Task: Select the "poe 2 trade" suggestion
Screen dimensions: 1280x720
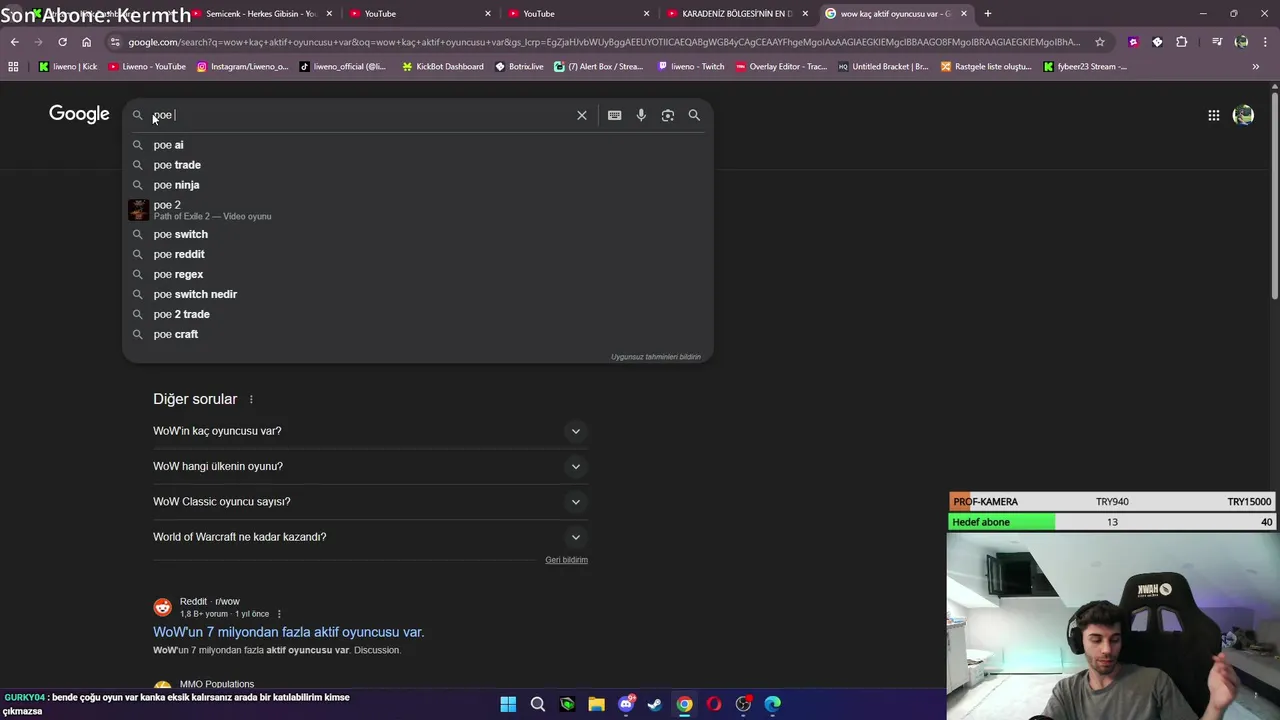Action: [418, 314]
